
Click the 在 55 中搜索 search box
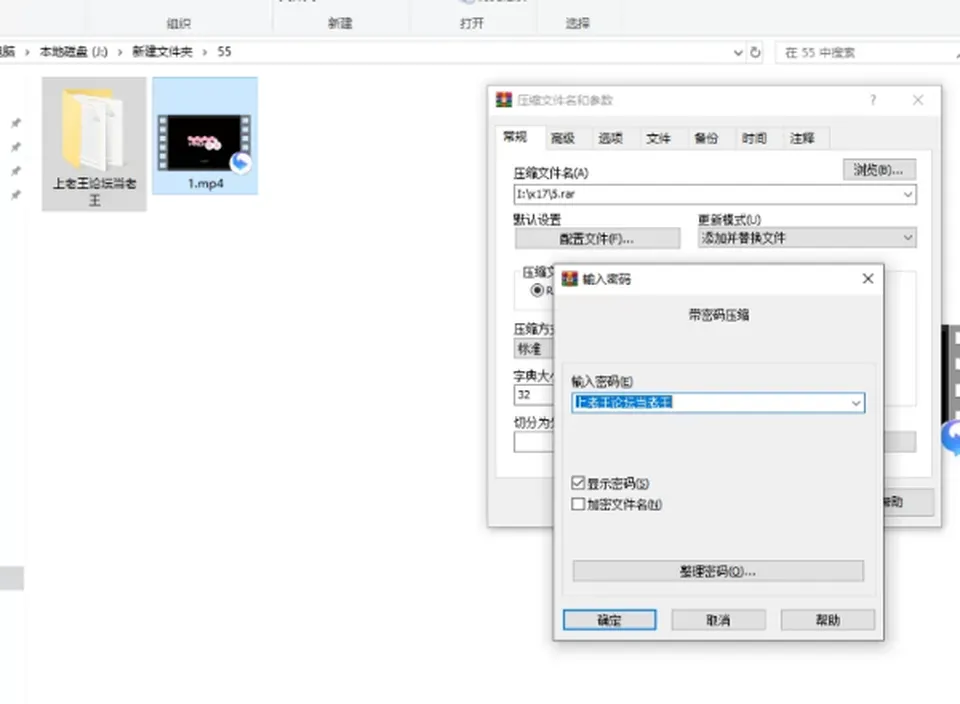click(866, 53)
